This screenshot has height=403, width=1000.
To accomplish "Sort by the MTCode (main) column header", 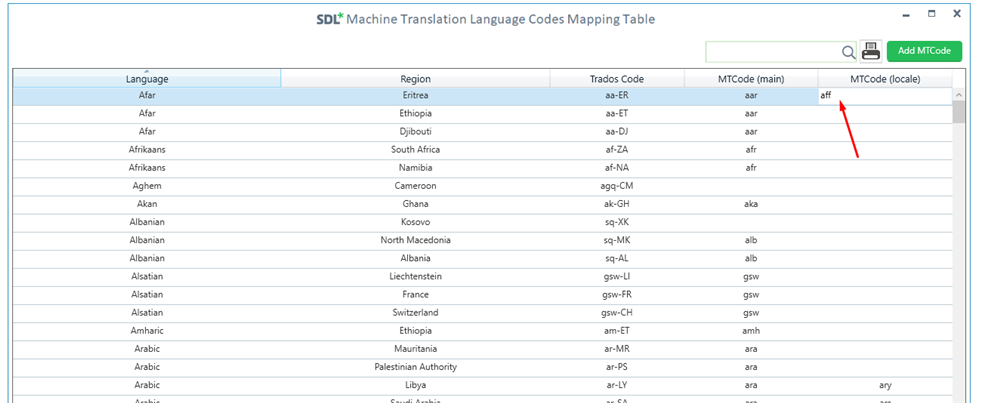I will (751, 79).
